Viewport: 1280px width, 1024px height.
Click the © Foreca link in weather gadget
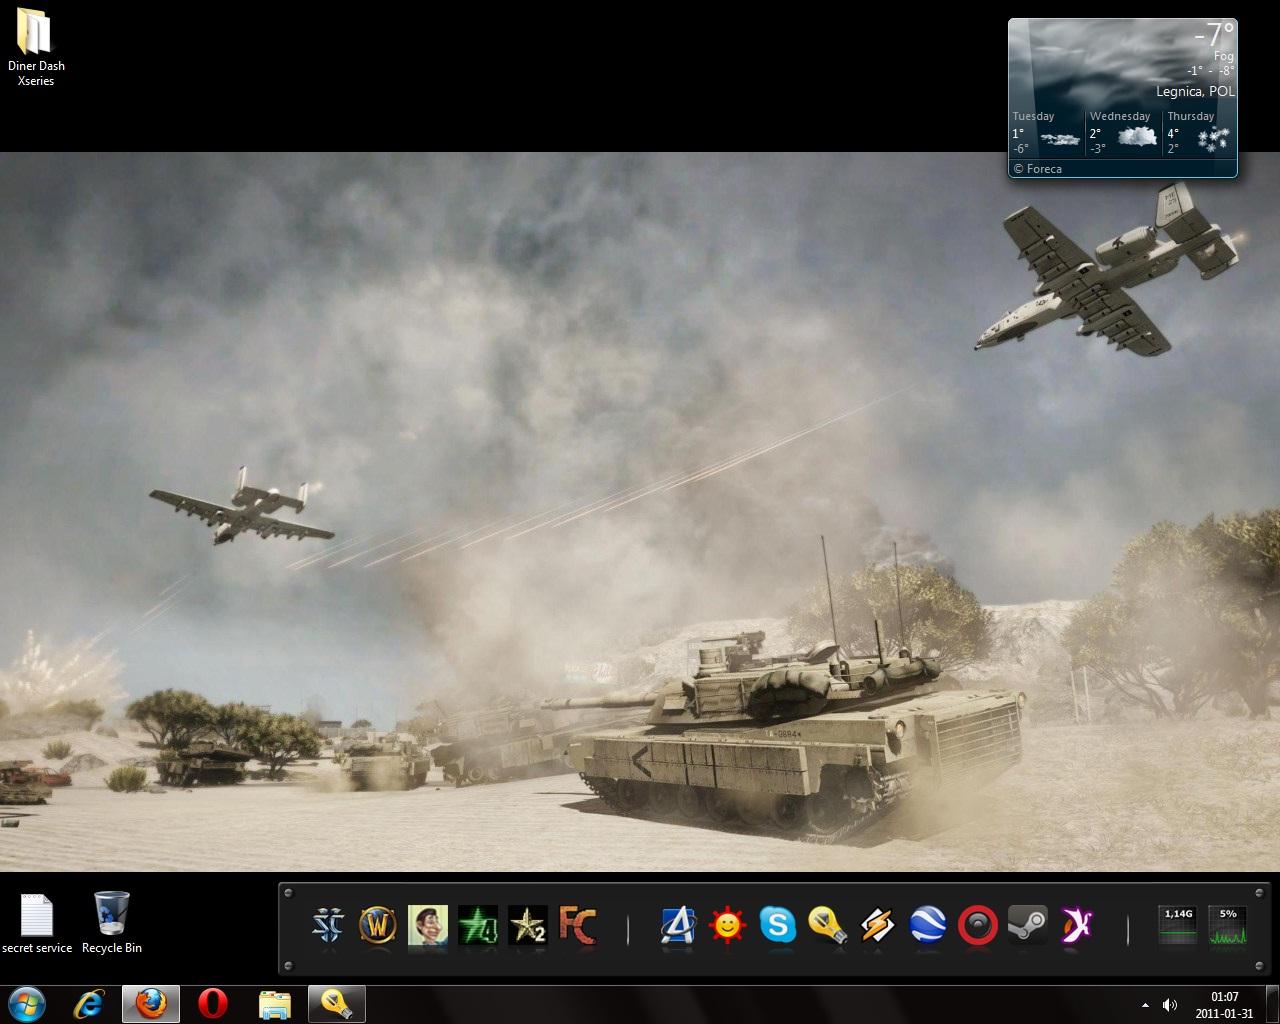[x=1037, y=169]
